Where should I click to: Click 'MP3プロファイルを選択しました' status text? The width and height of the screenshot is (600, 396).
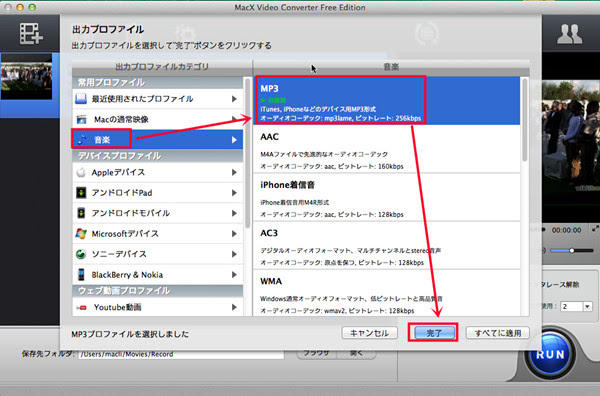click(x=130, y=334)
